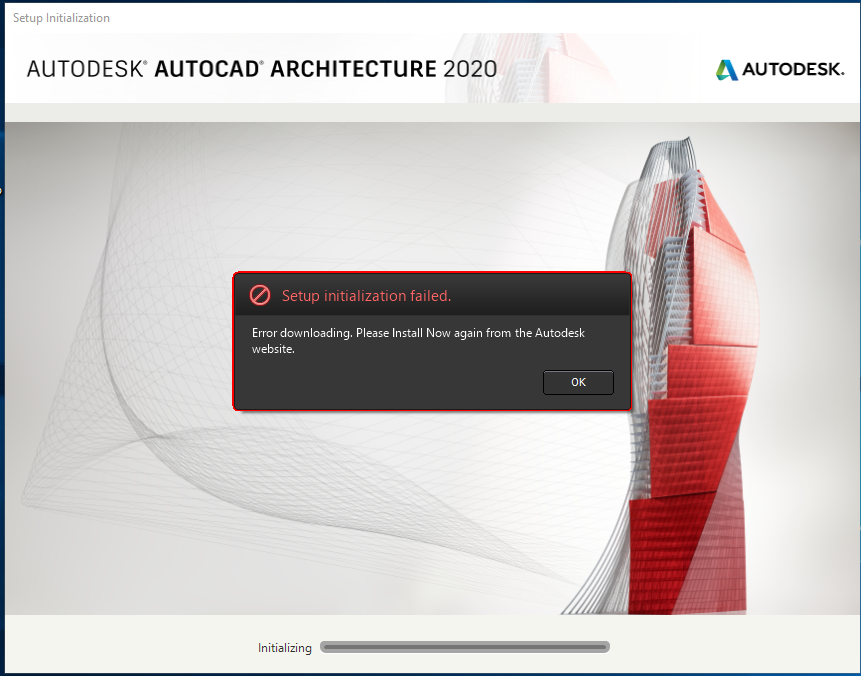This screenshot has width=861, height=676.
Task: Click the small arrow on the left edge
Action: tap(3, 189)
